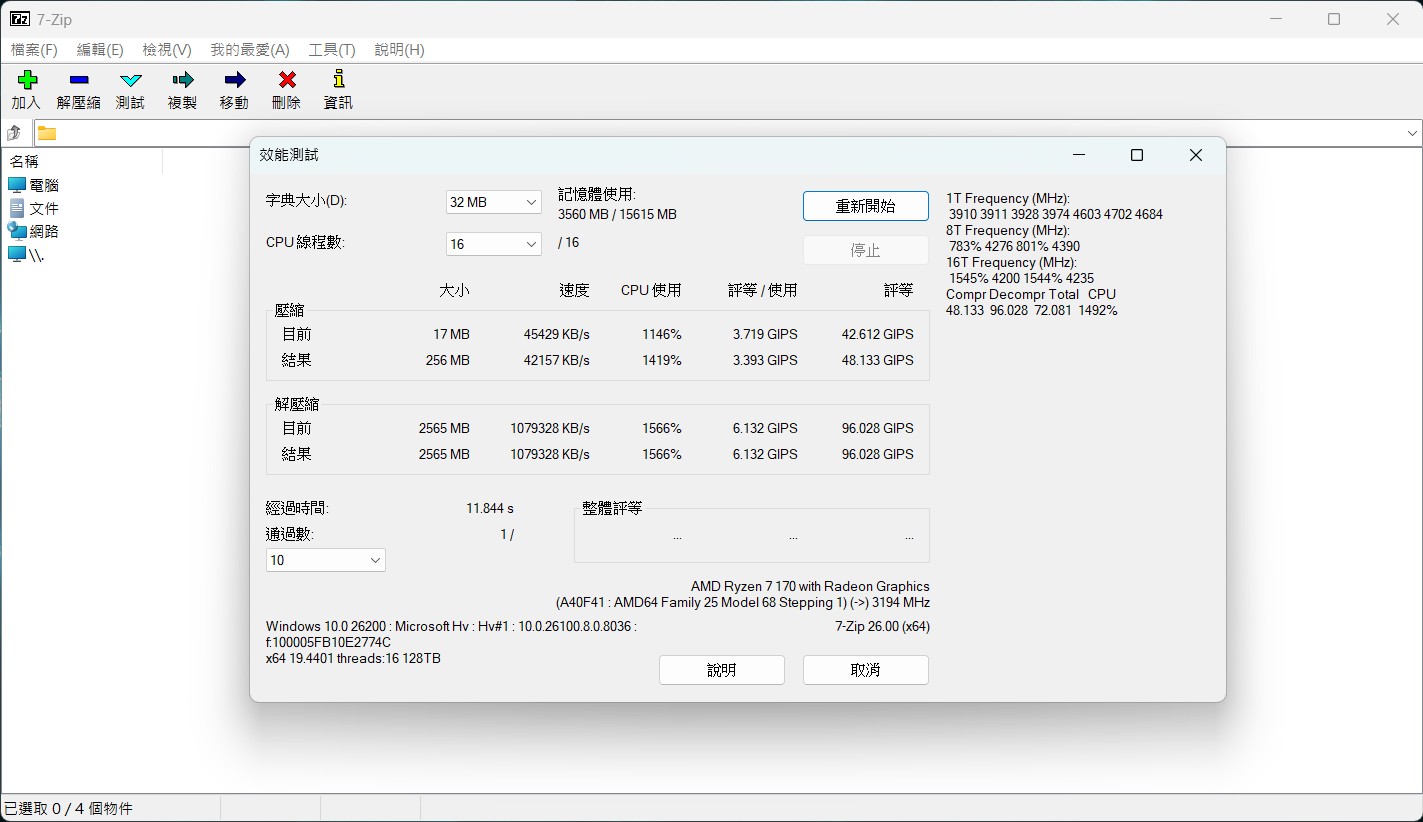Click the 取消 cancel button

coord(865,670)
